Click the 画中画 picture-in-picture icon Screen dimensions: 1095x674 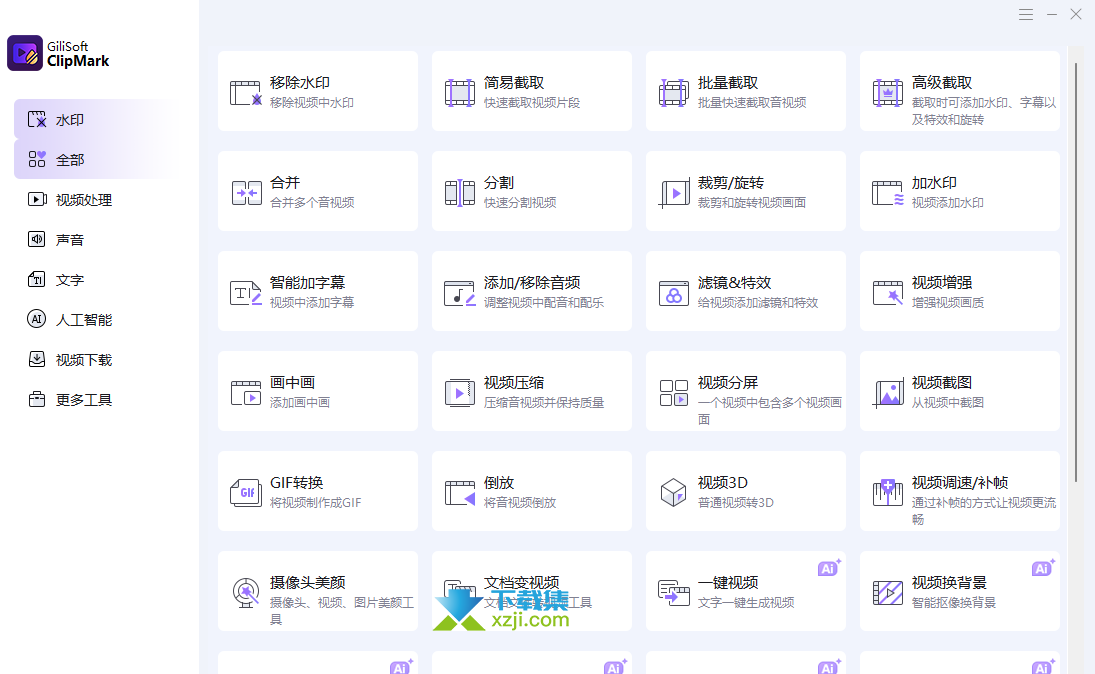tap(246, 393)
